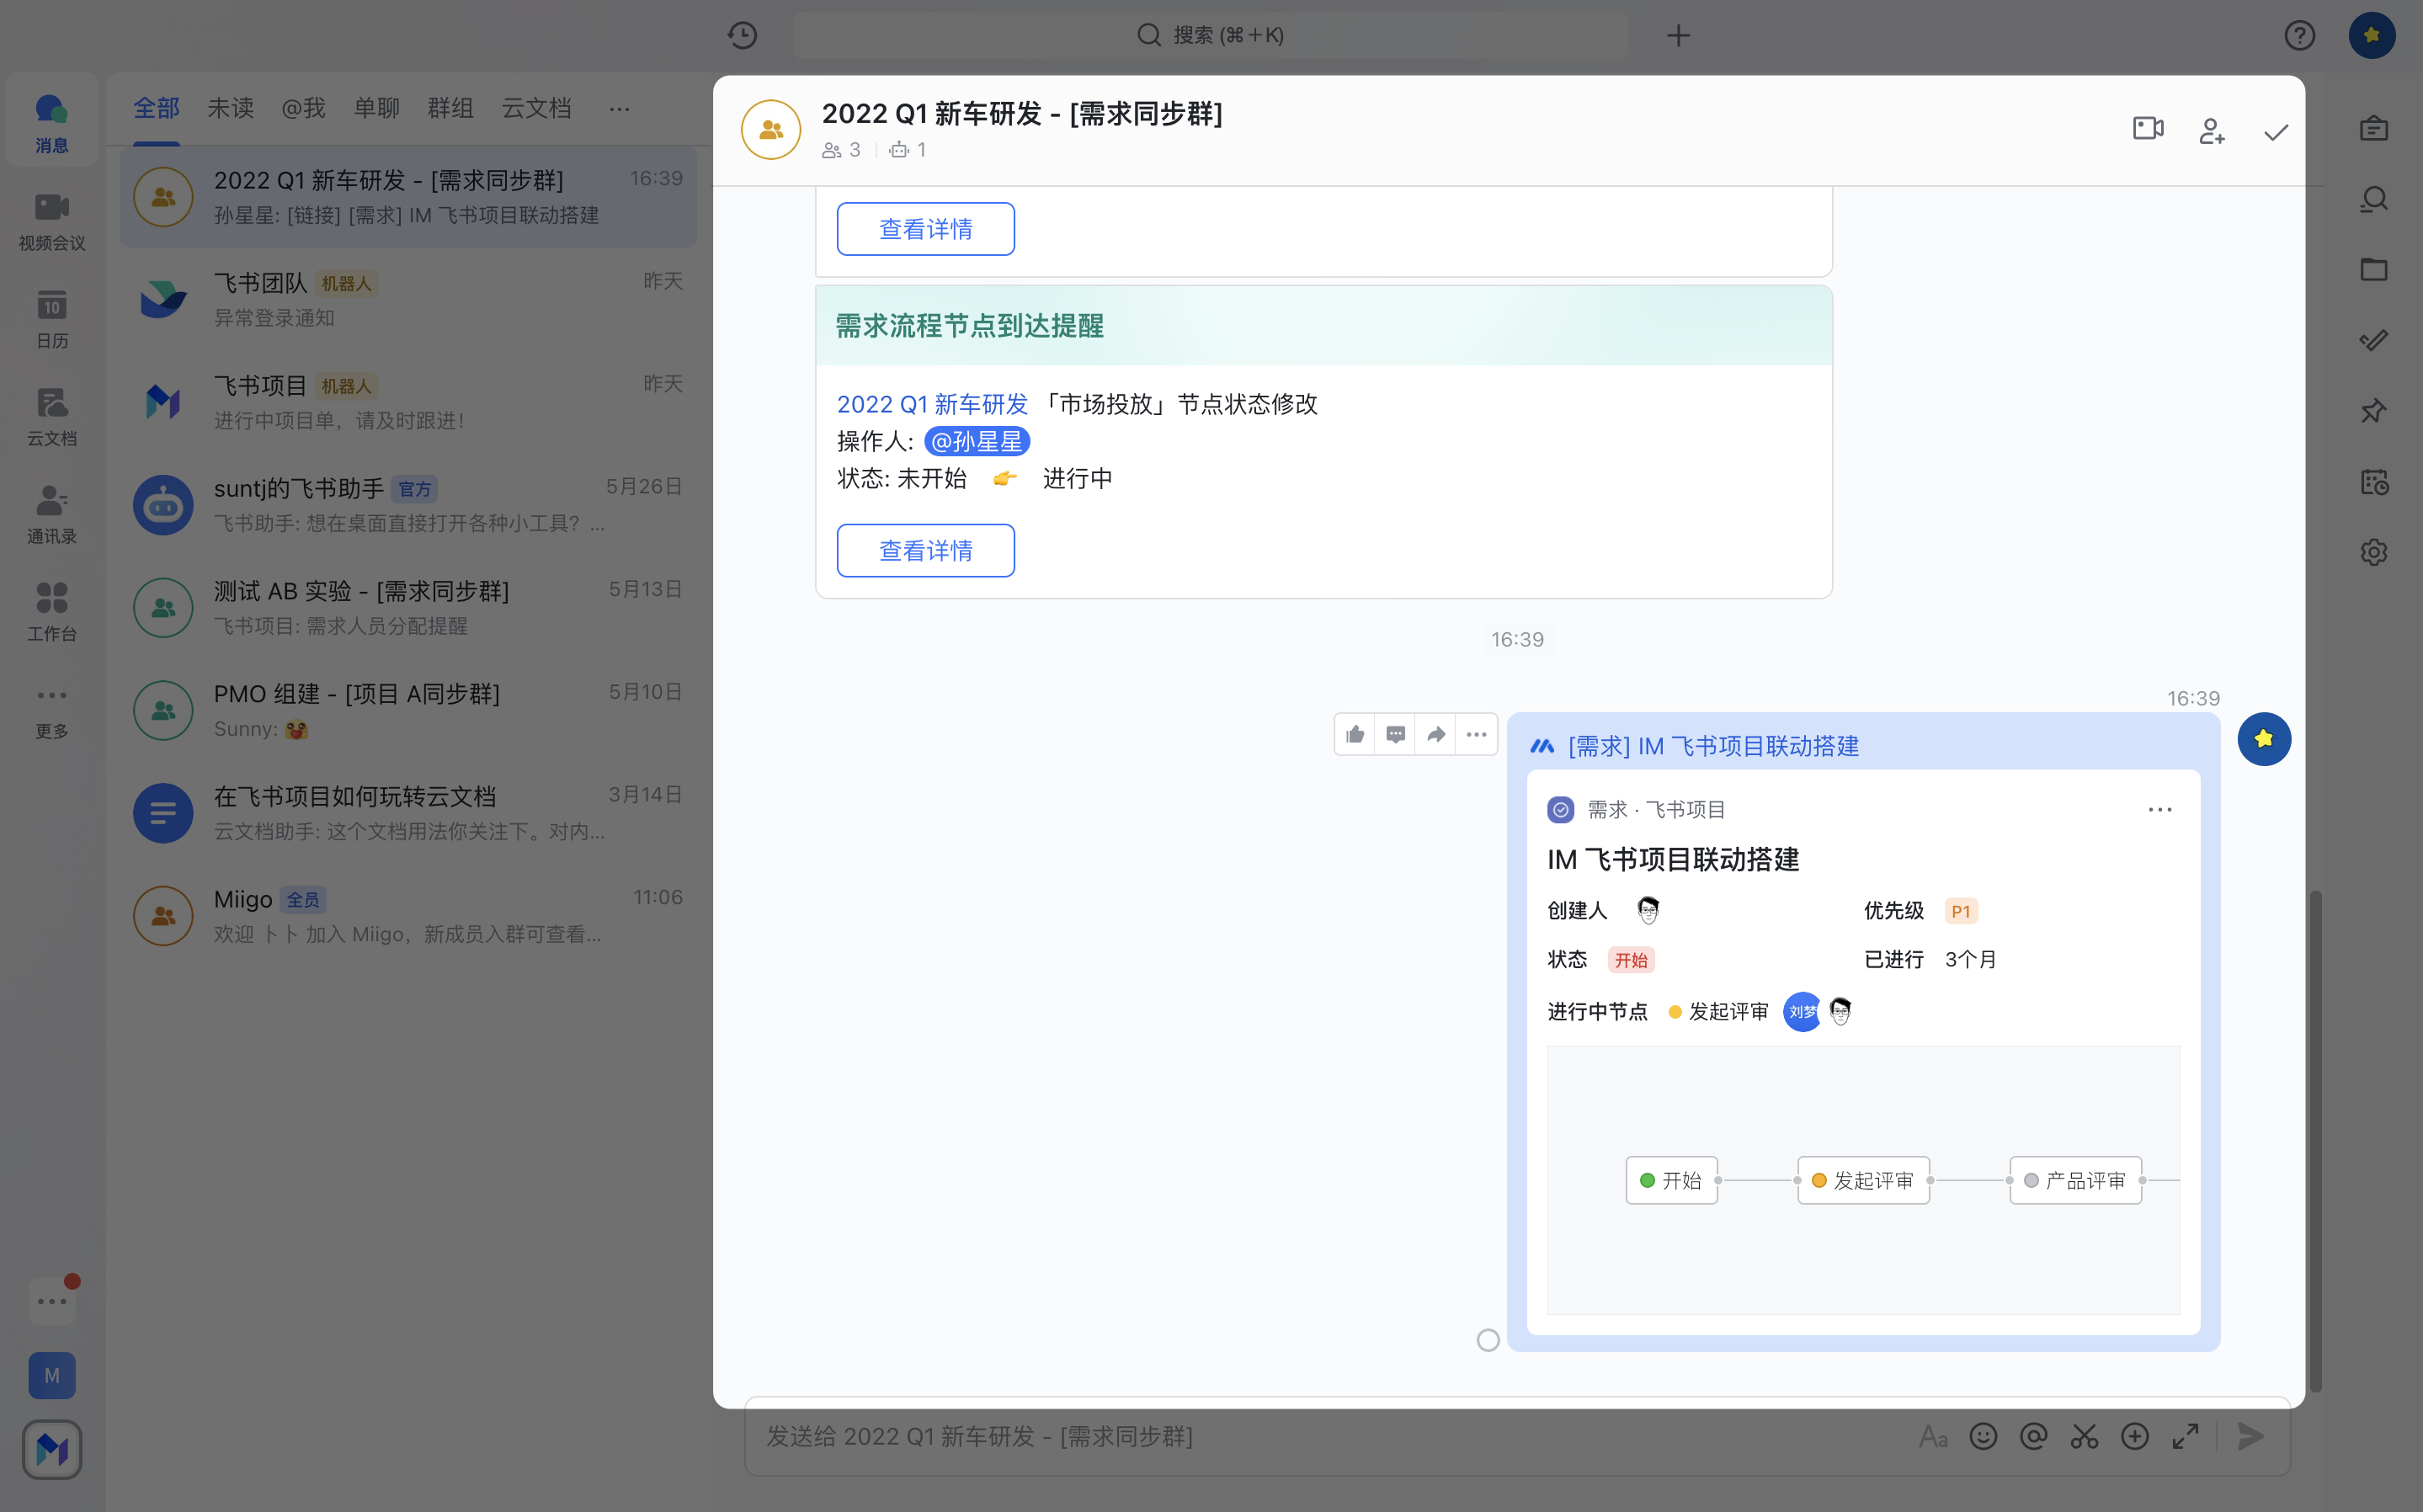
Task: Open the card's three-dot options menu
Action: point(2159,809)
